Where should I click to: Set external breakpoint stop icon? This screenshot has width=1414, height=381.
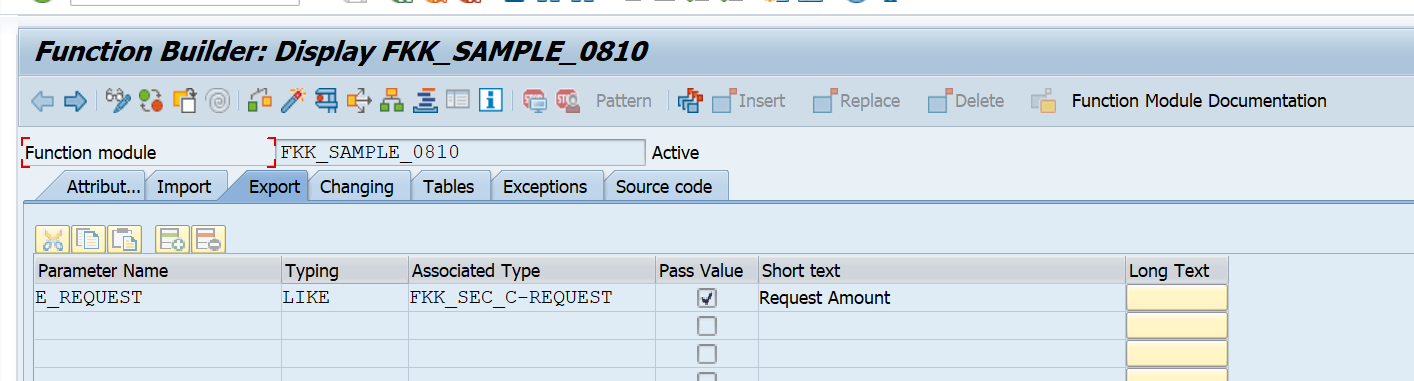coord(568,100)
